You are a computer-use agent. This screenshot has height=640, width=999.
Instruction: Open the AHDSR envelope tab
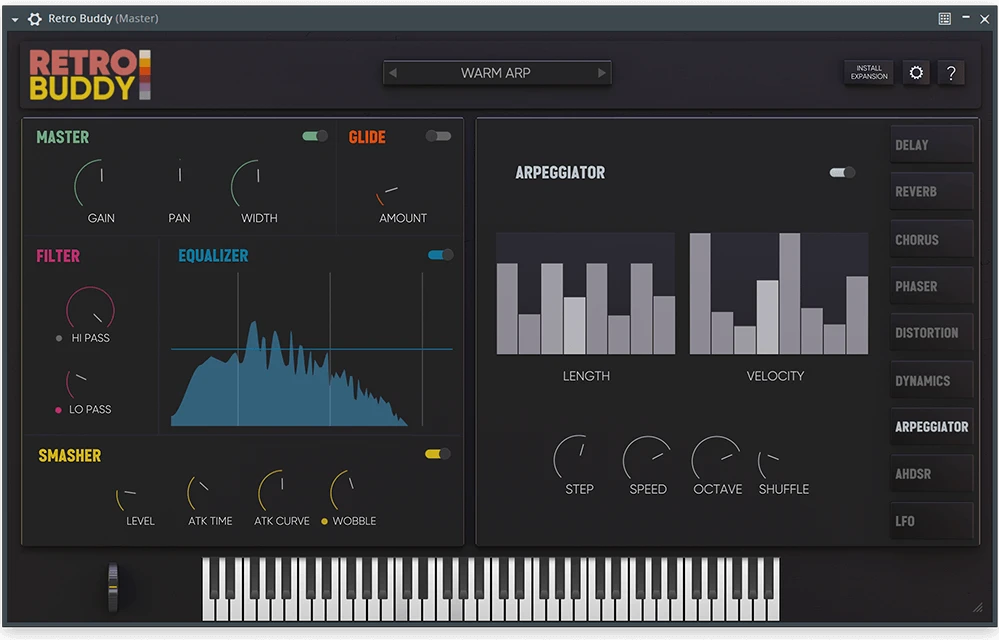tap(931, 474)
